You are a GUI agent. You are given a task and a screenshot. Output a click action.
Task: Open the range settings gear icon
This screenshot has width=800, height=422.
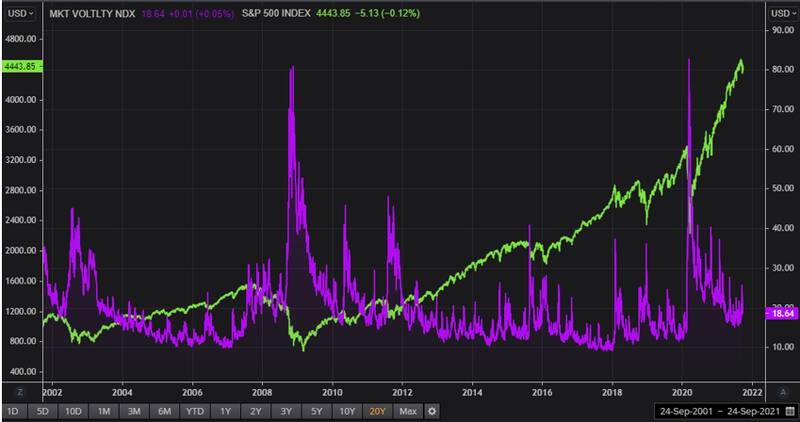[432, 411]
